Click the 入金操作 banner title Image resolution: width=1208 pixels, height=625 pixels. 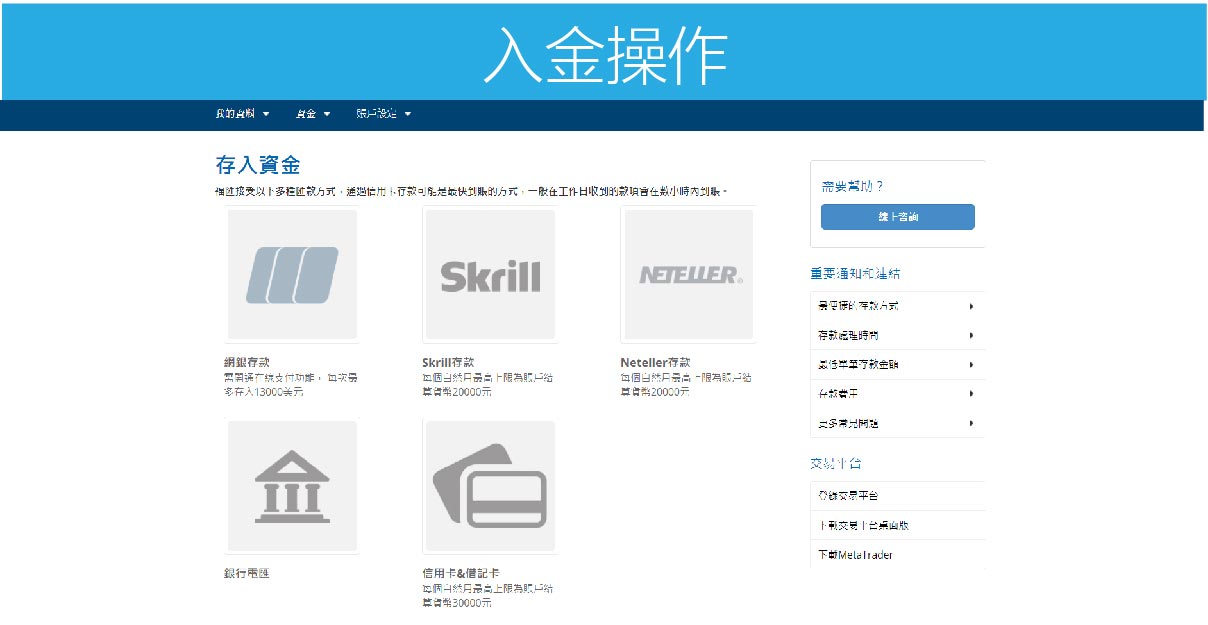coord(606,53)
